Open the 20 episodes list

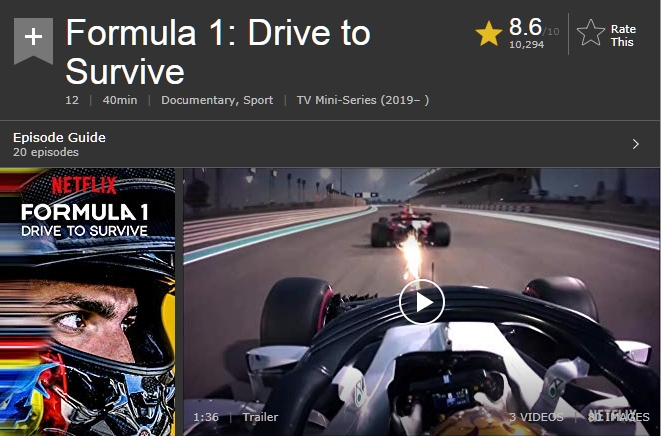[46, 152]
